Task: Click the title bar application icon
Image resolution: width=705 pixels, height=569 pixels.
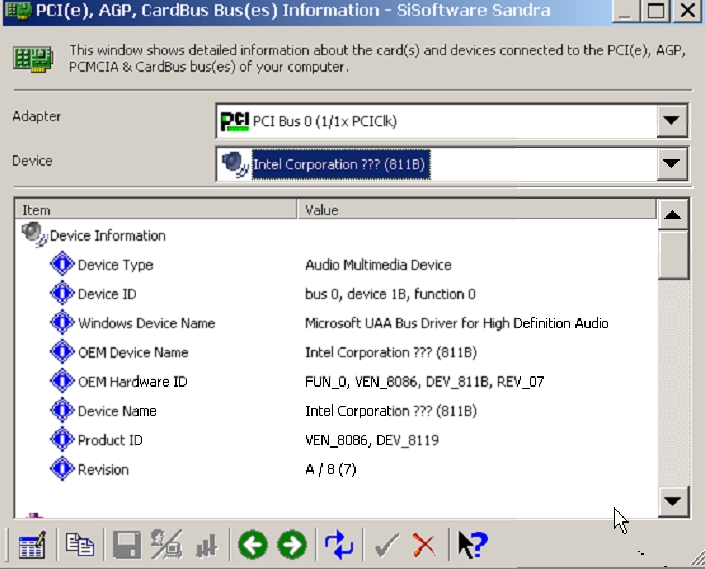Action: [18, 10]
